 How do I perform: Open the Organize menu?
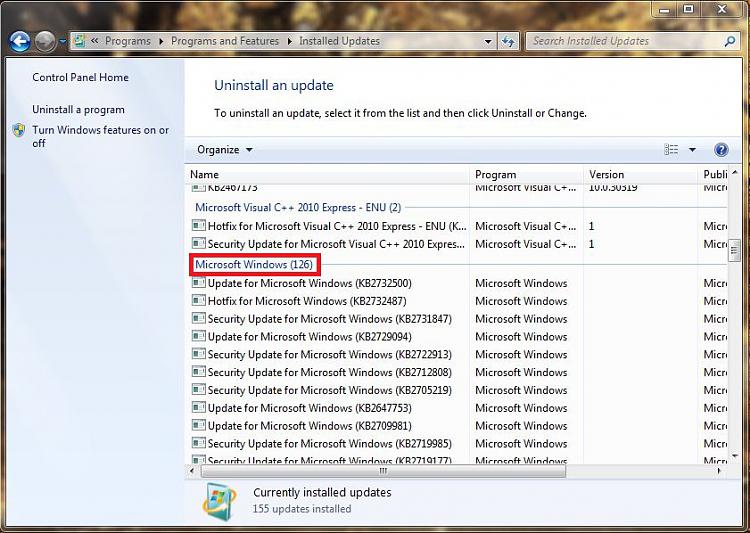225,150
